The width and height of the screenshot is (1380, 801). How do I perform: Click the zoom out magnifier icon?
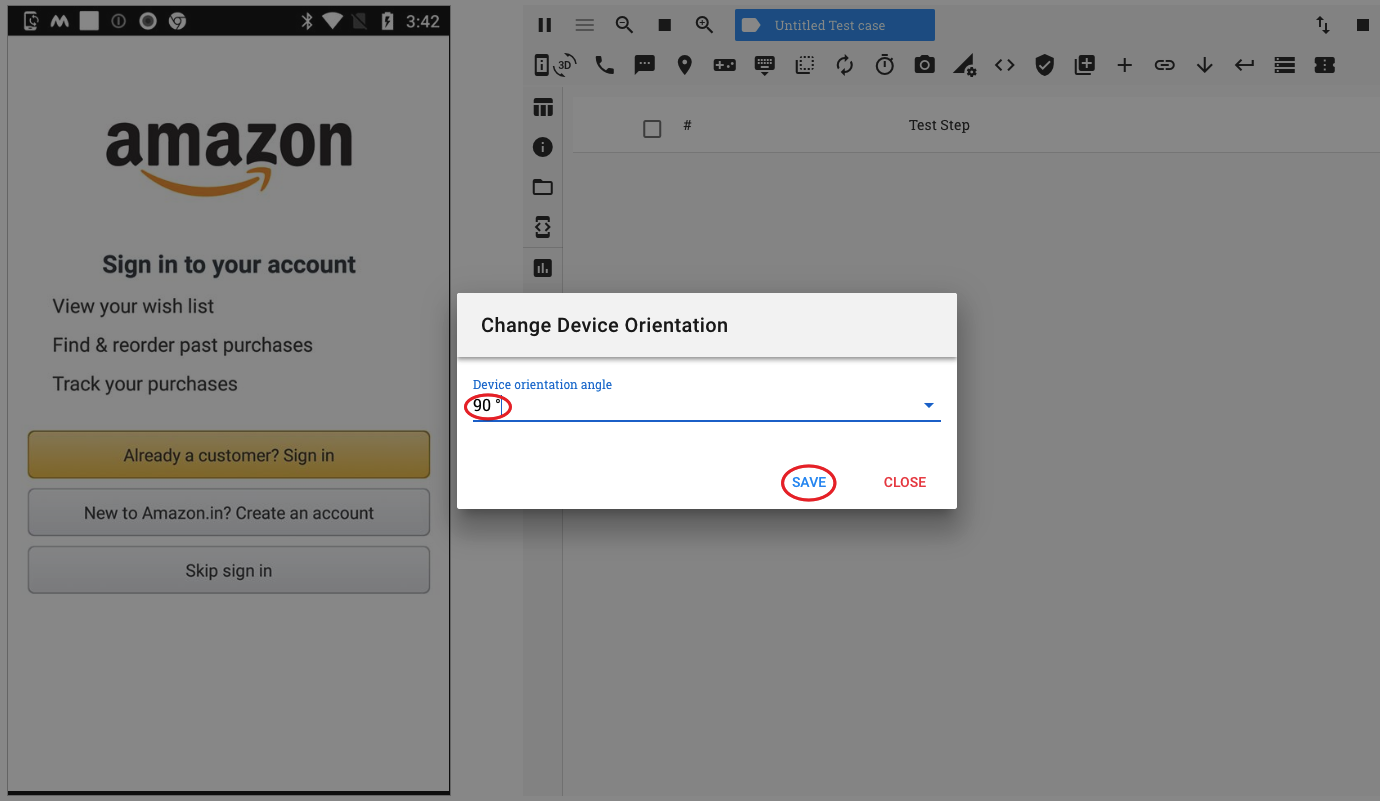click(624, 25)
